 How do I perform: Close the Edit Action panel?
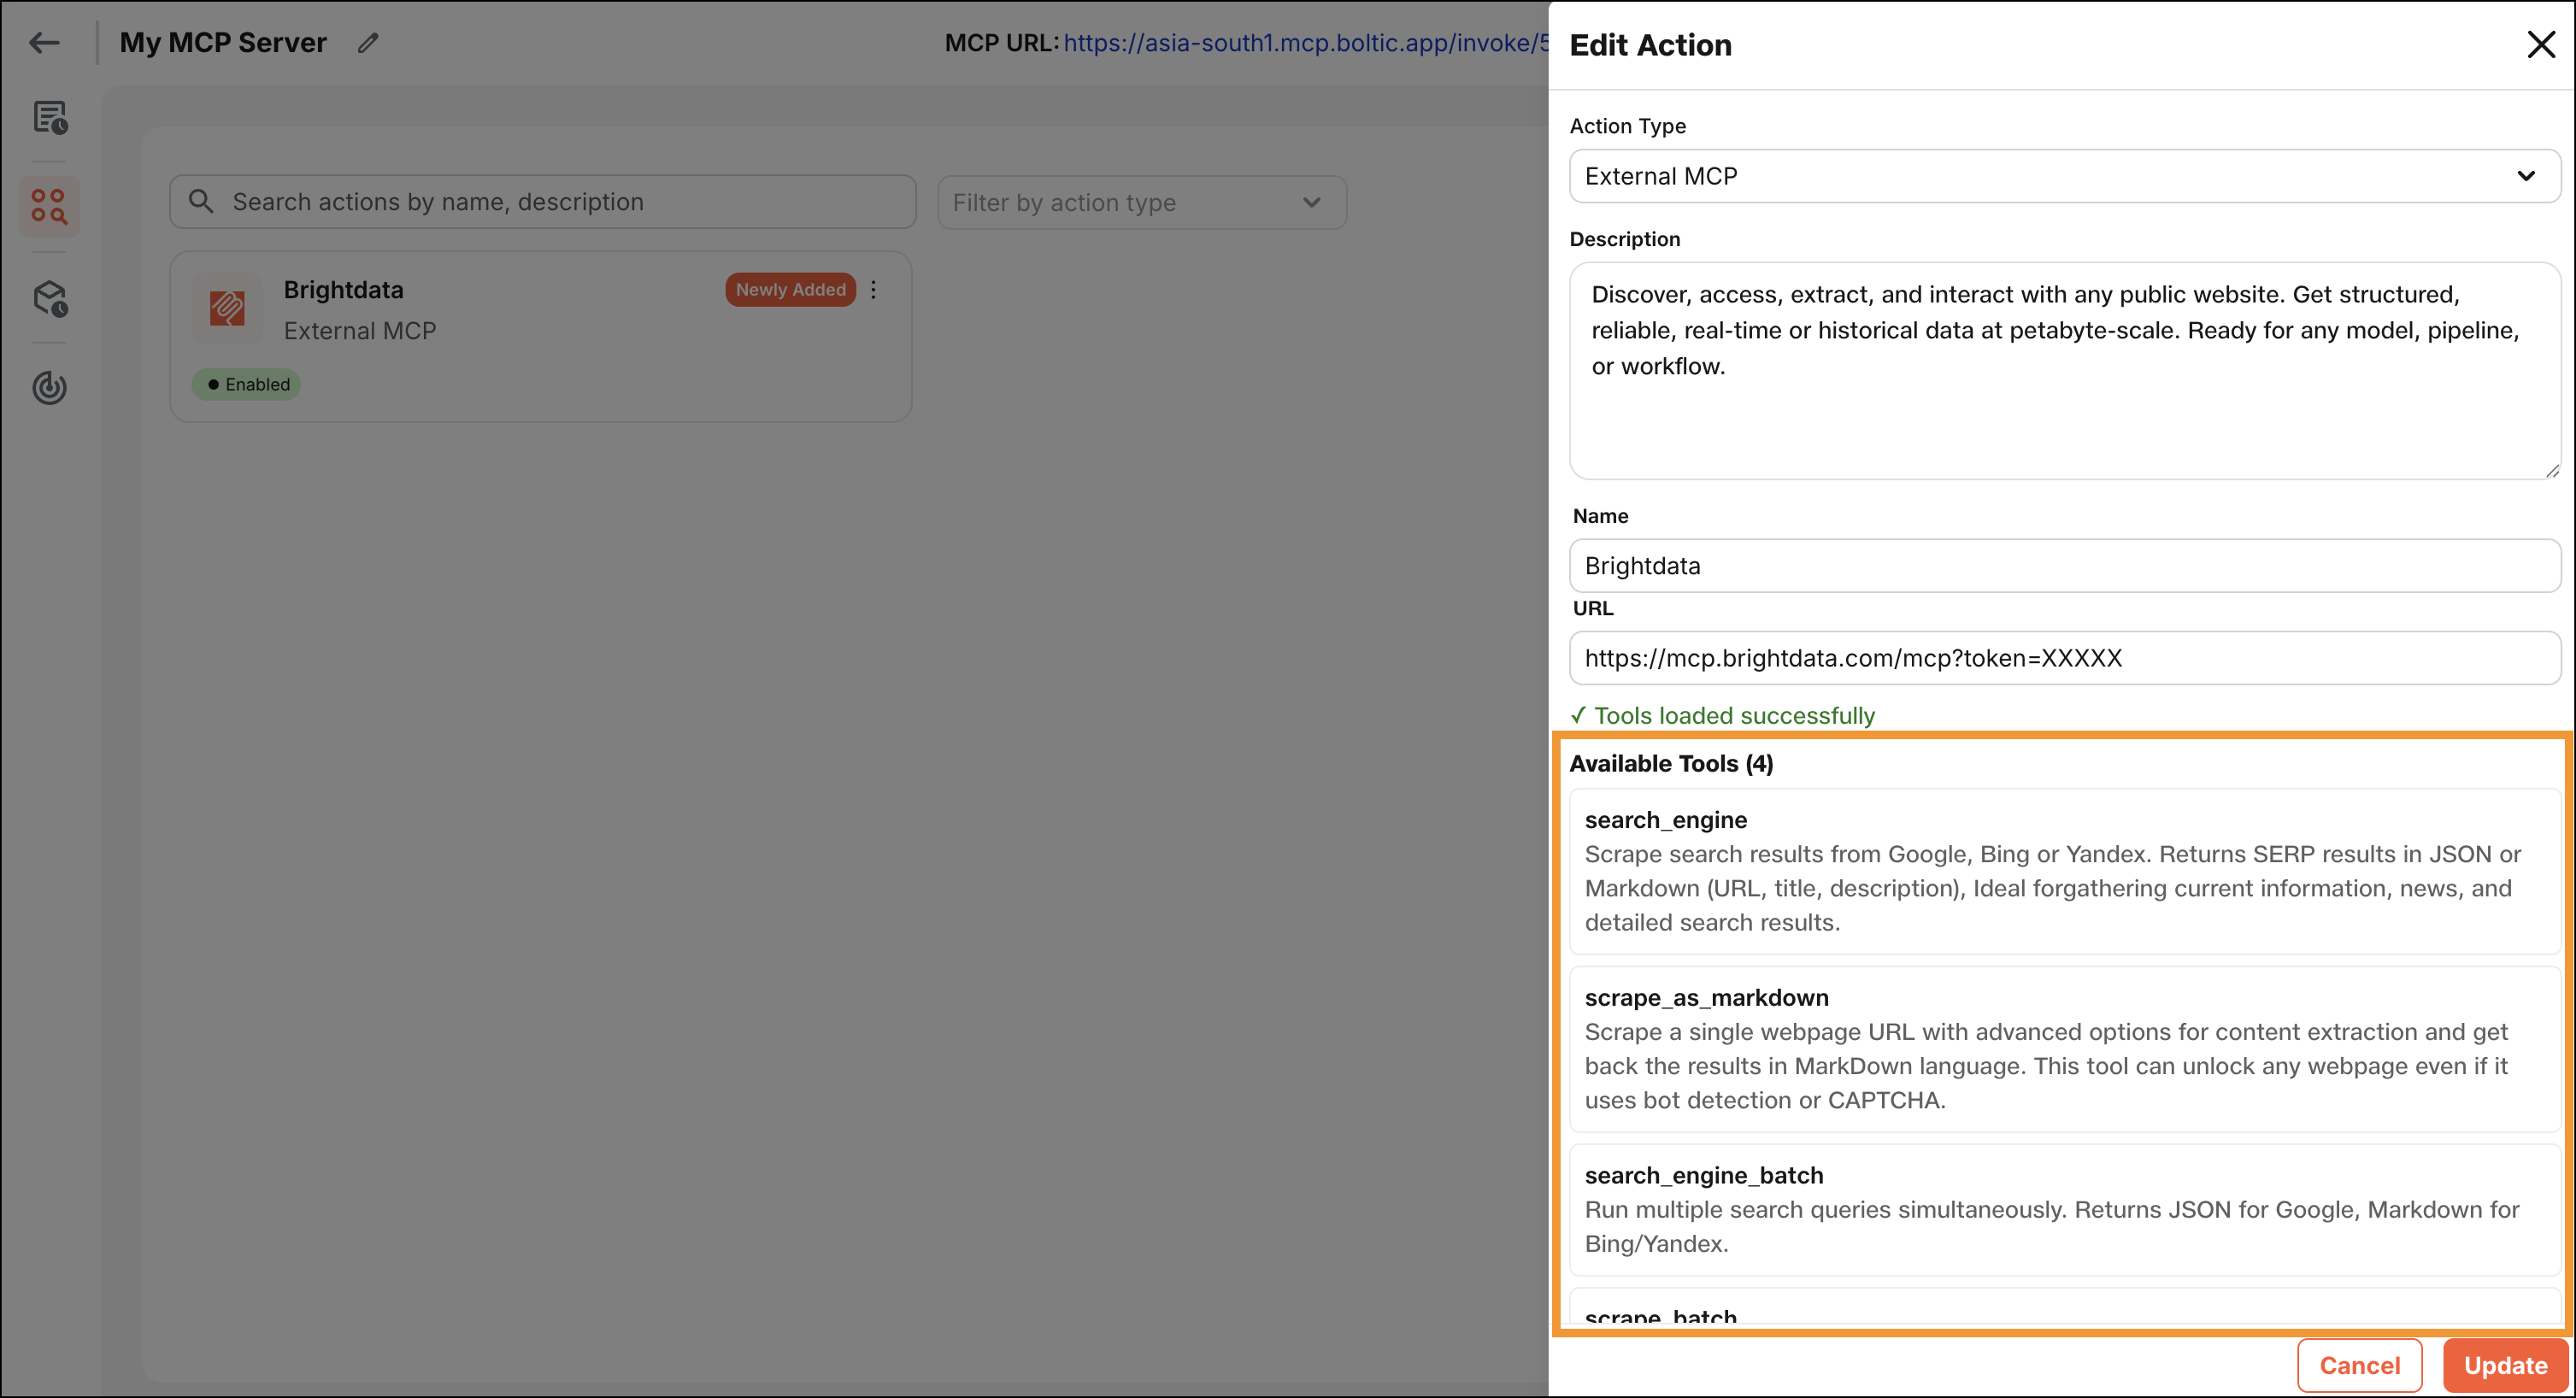2541,45
